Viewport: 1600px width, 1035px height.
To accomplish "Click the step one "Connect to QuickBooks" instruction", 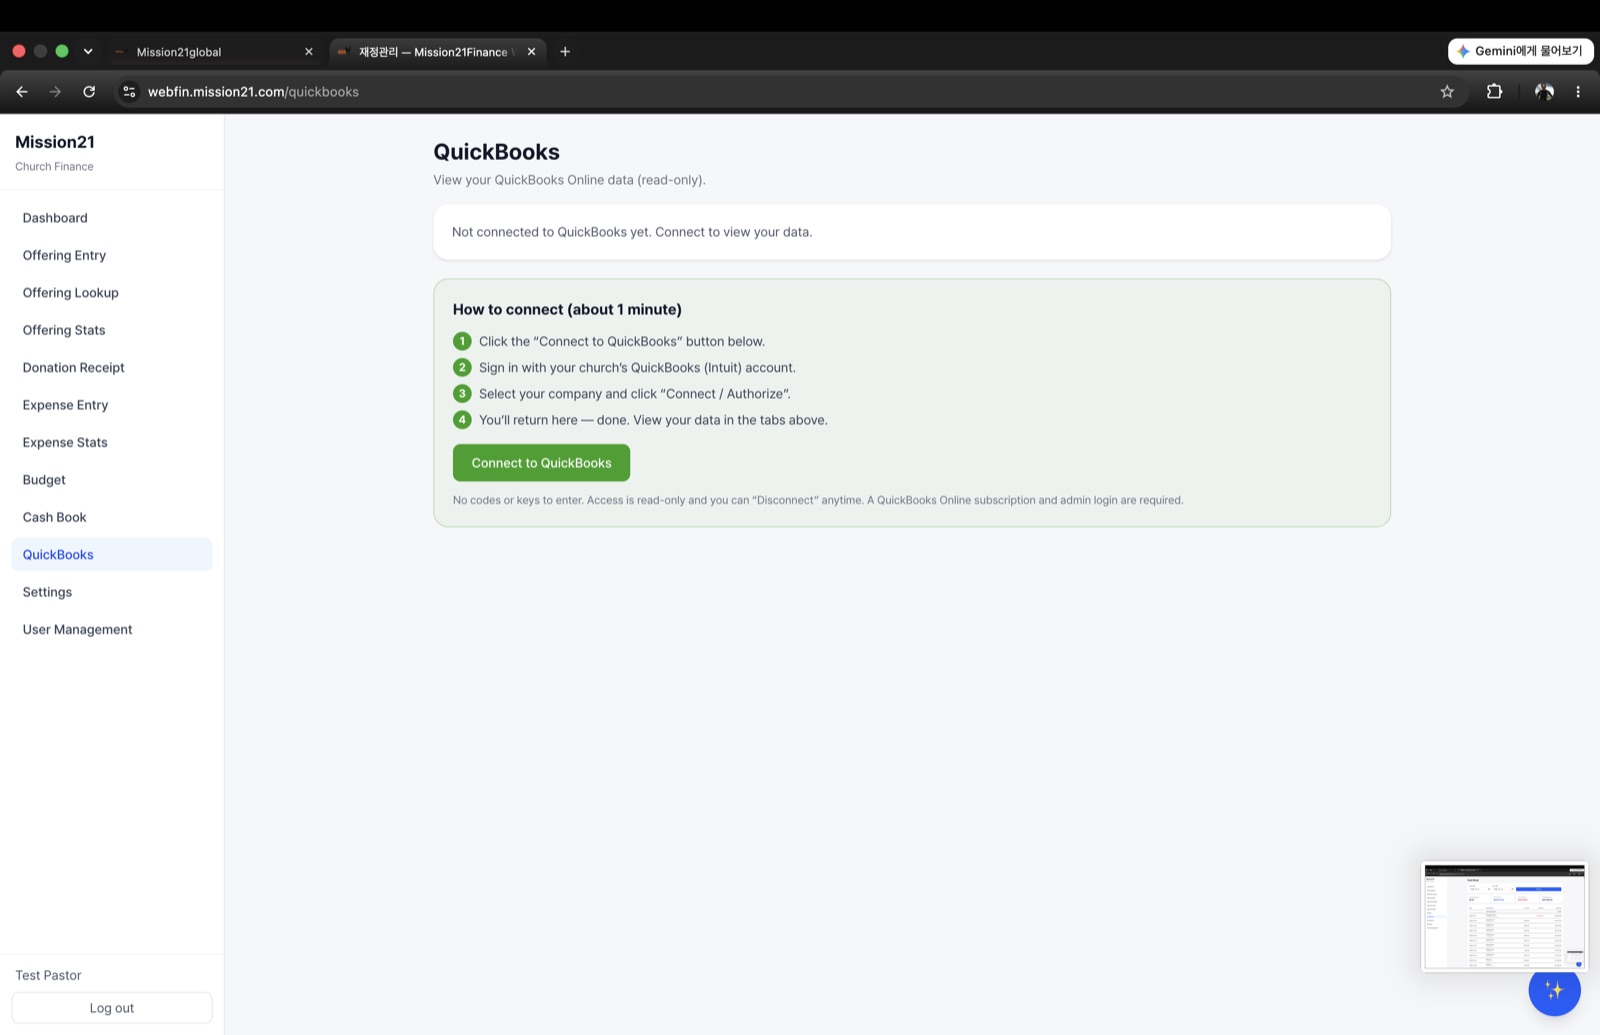I will click(x=622, y=342).
